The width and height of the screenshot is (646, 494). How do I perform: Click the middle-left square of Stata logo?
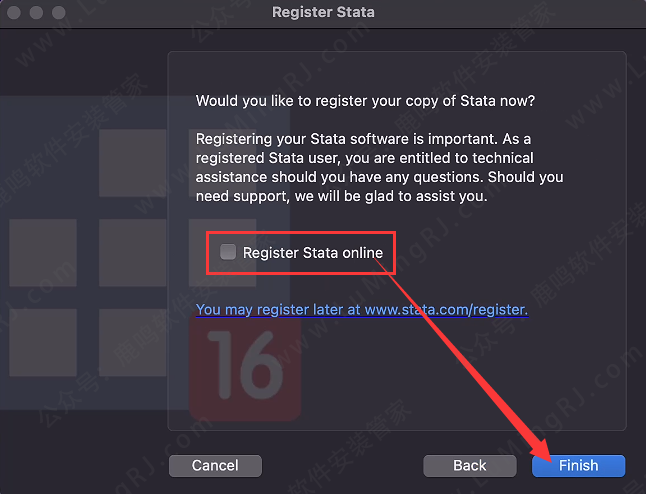point(43,252)
